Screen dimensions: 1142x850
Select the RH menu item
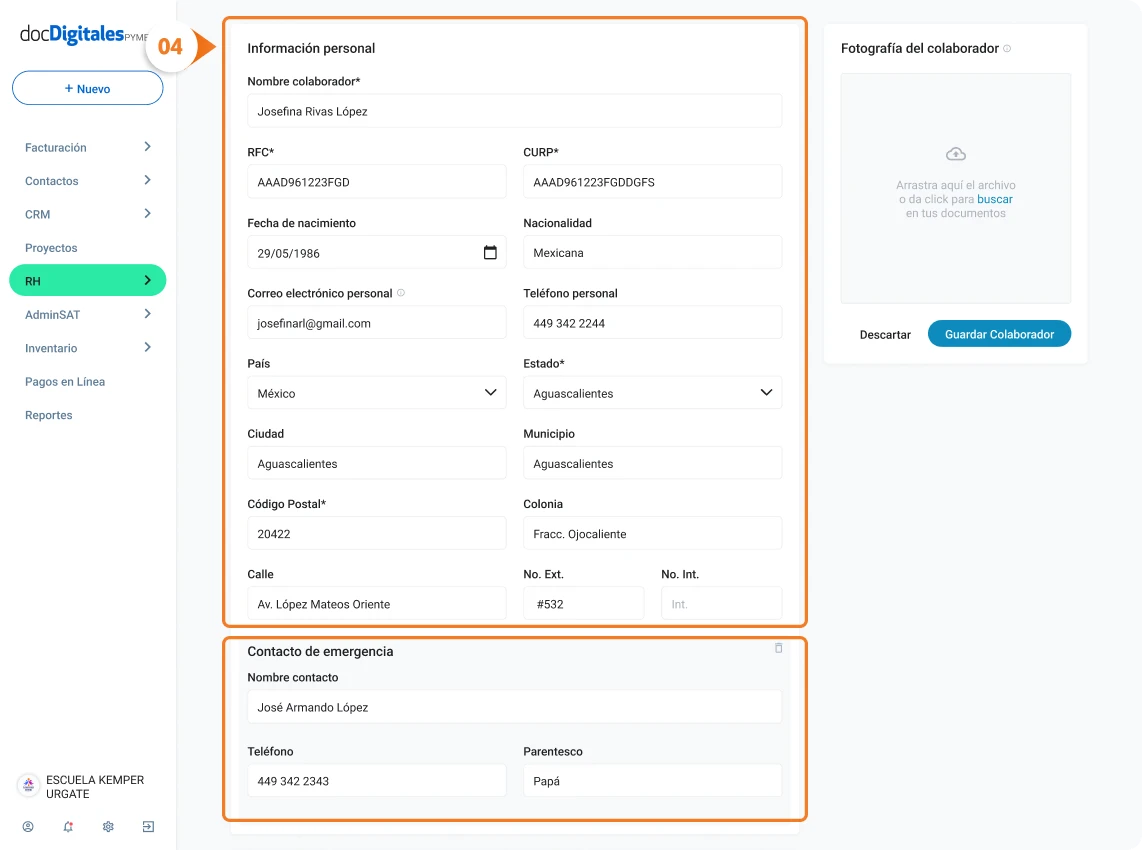(x=87, y=281)
